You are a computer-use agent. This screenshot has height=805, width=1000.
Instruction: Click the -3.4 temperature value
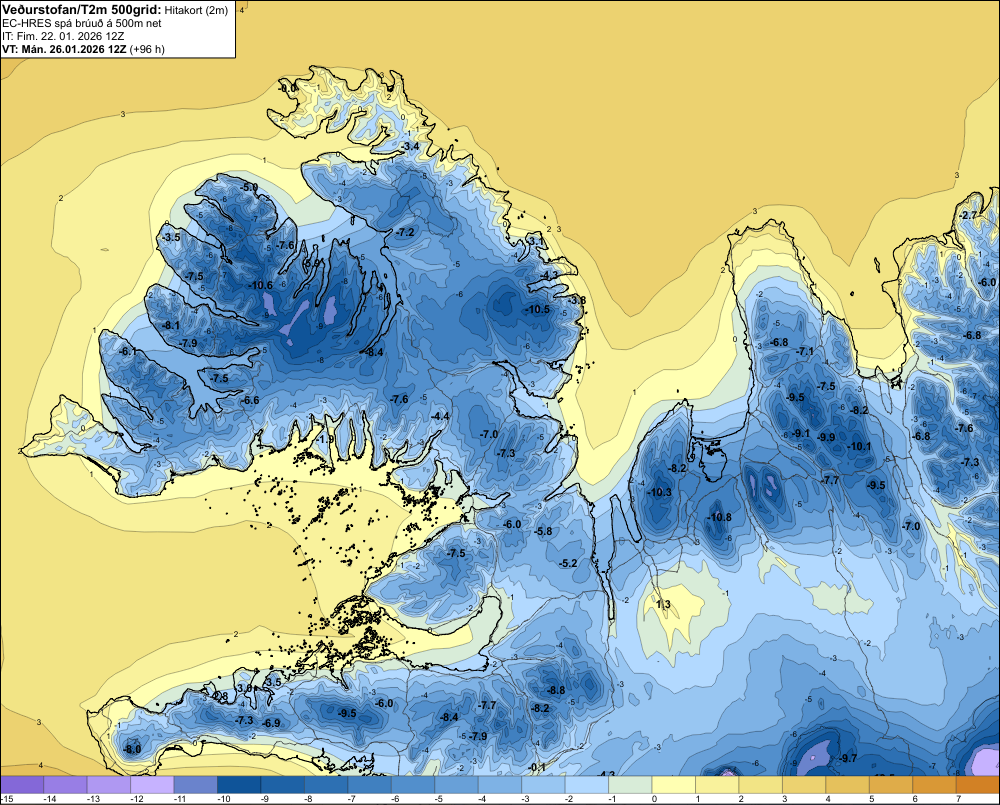410,147
